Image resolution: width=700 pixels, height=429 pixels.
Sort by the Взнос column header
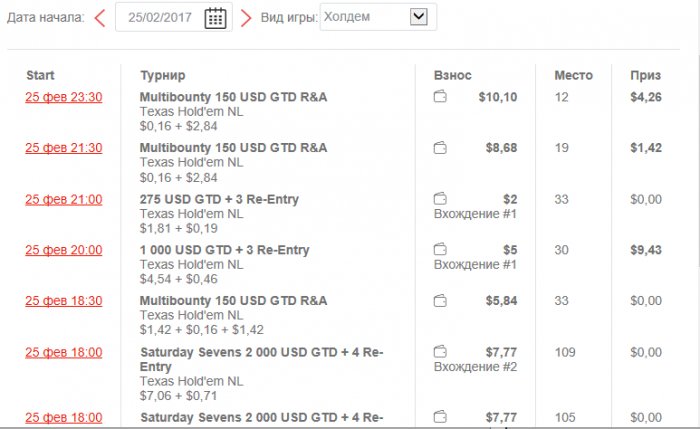tap(453, 75)
